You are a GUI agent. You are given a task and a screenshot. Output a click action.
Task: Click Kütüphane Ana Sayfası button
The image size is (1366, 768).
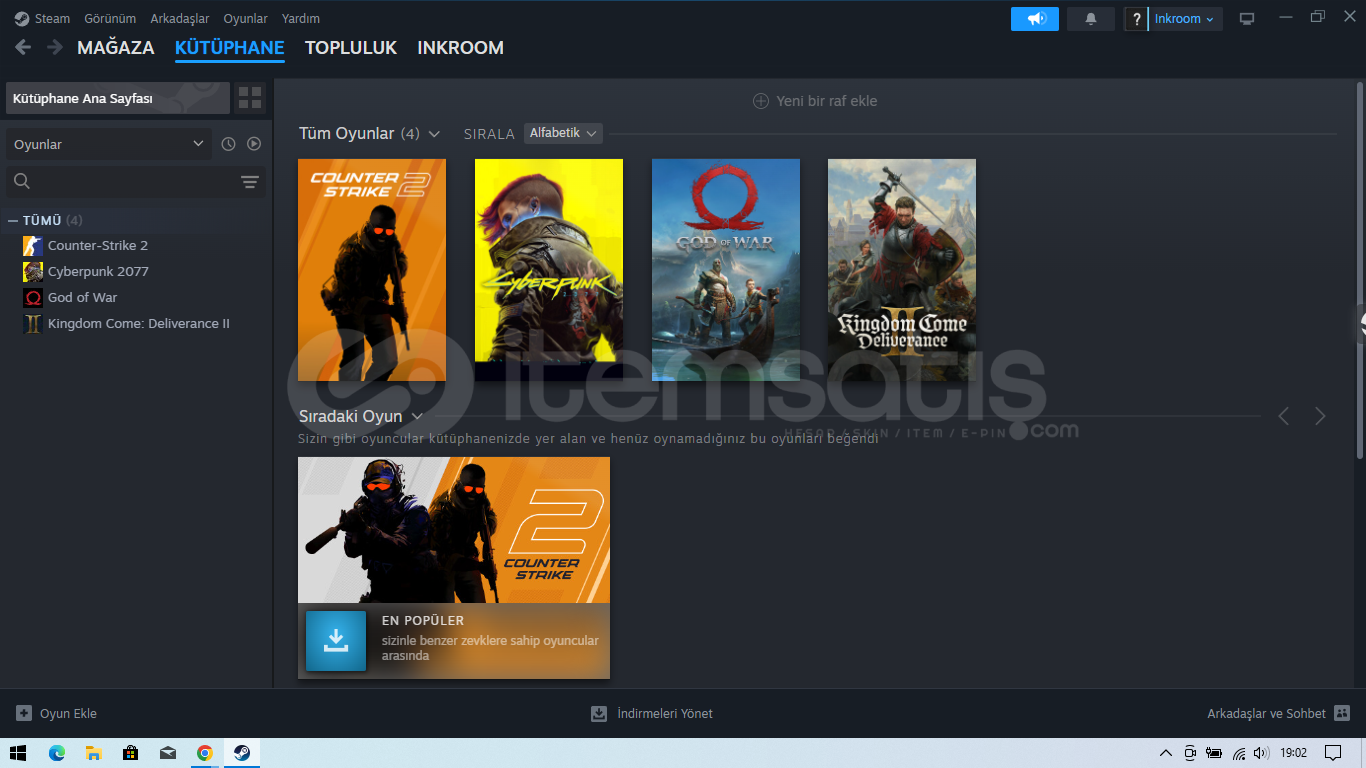click(x=118, y=98)
